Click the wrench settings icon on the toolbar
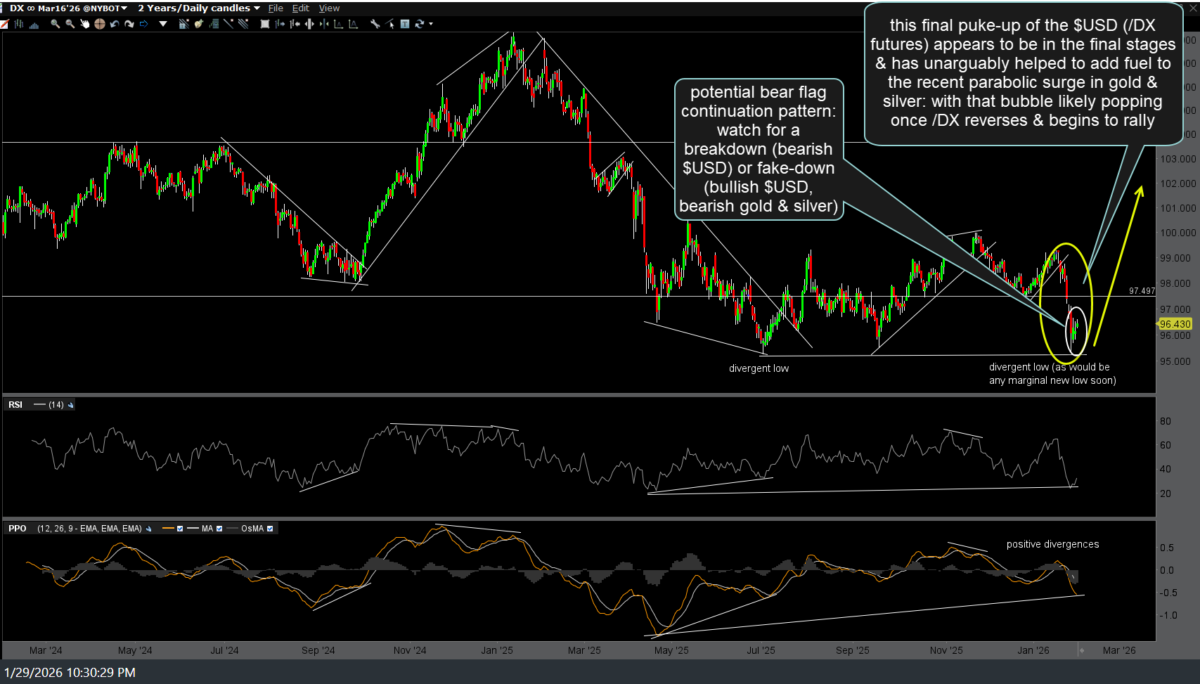This screenshot has height=684, width=1200. click(x=374, y=21)
